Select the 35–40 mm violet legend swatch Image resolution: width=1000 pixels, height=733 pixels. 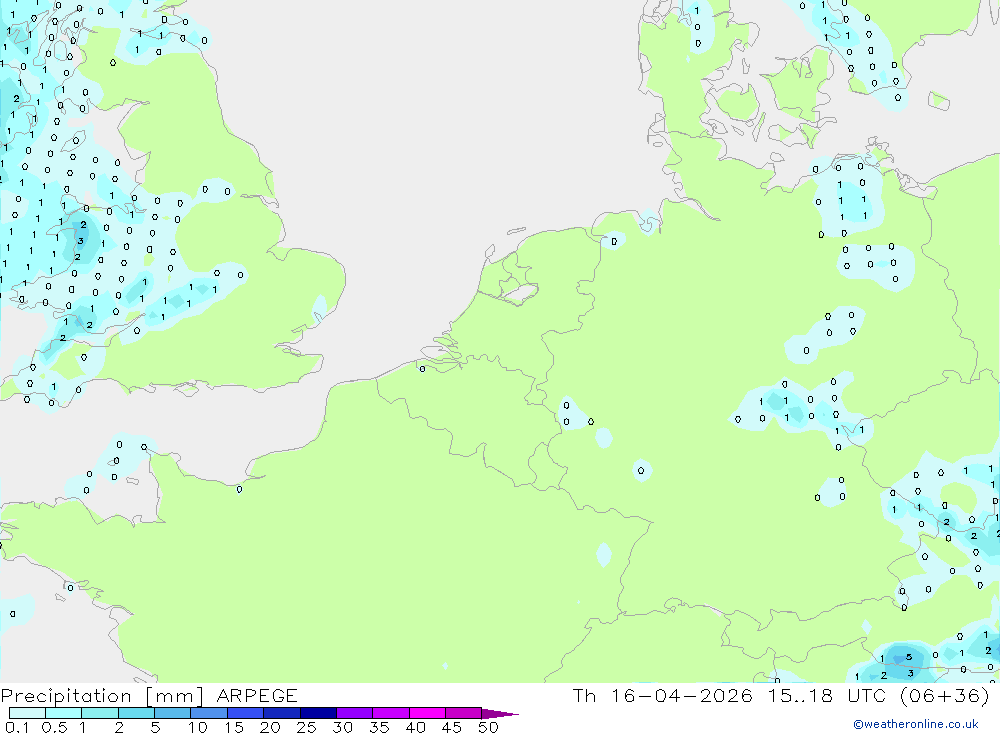coord(391,713)
